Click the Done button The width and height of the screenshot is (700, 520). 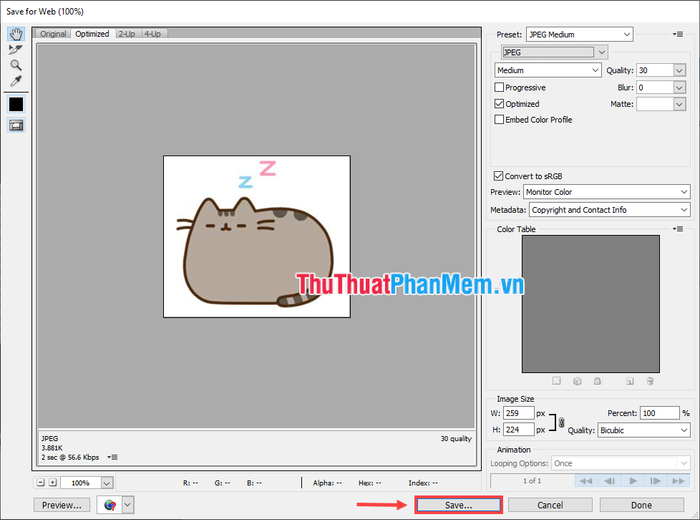click(642, 505)
